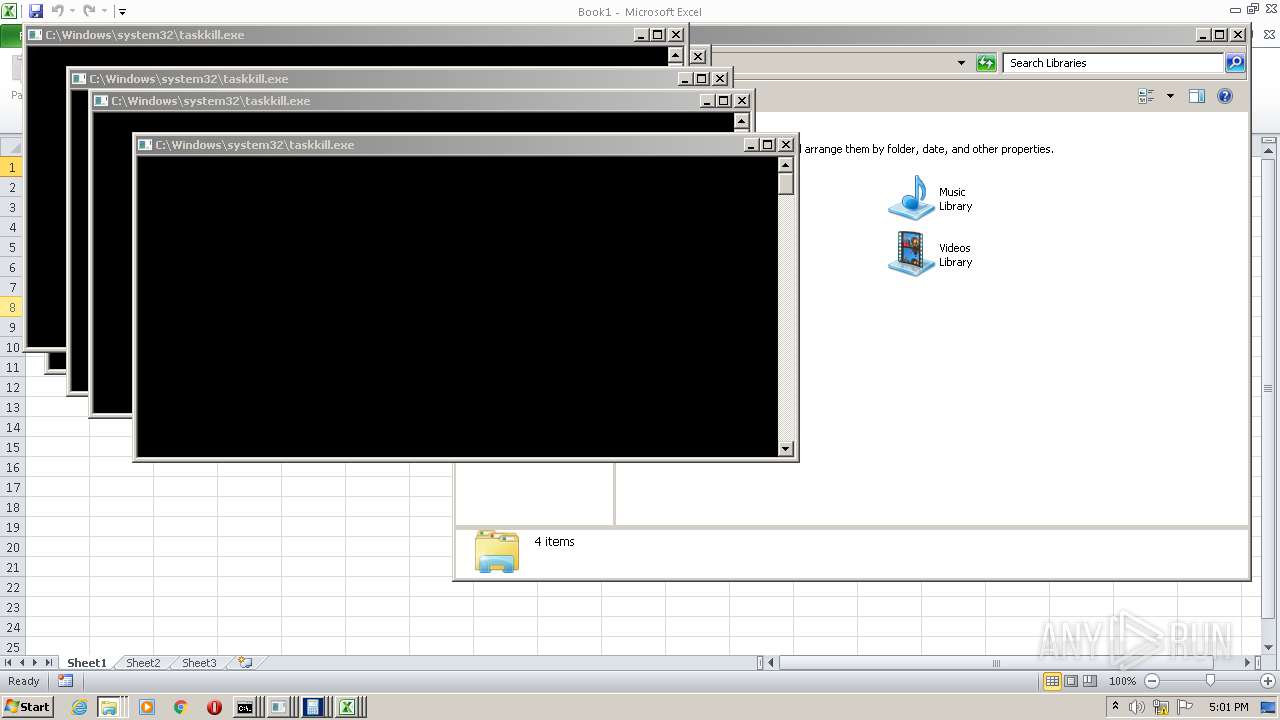Open Windows Explorer from taskbar
Screen dimensions: 1280x720
pos(108,707)
